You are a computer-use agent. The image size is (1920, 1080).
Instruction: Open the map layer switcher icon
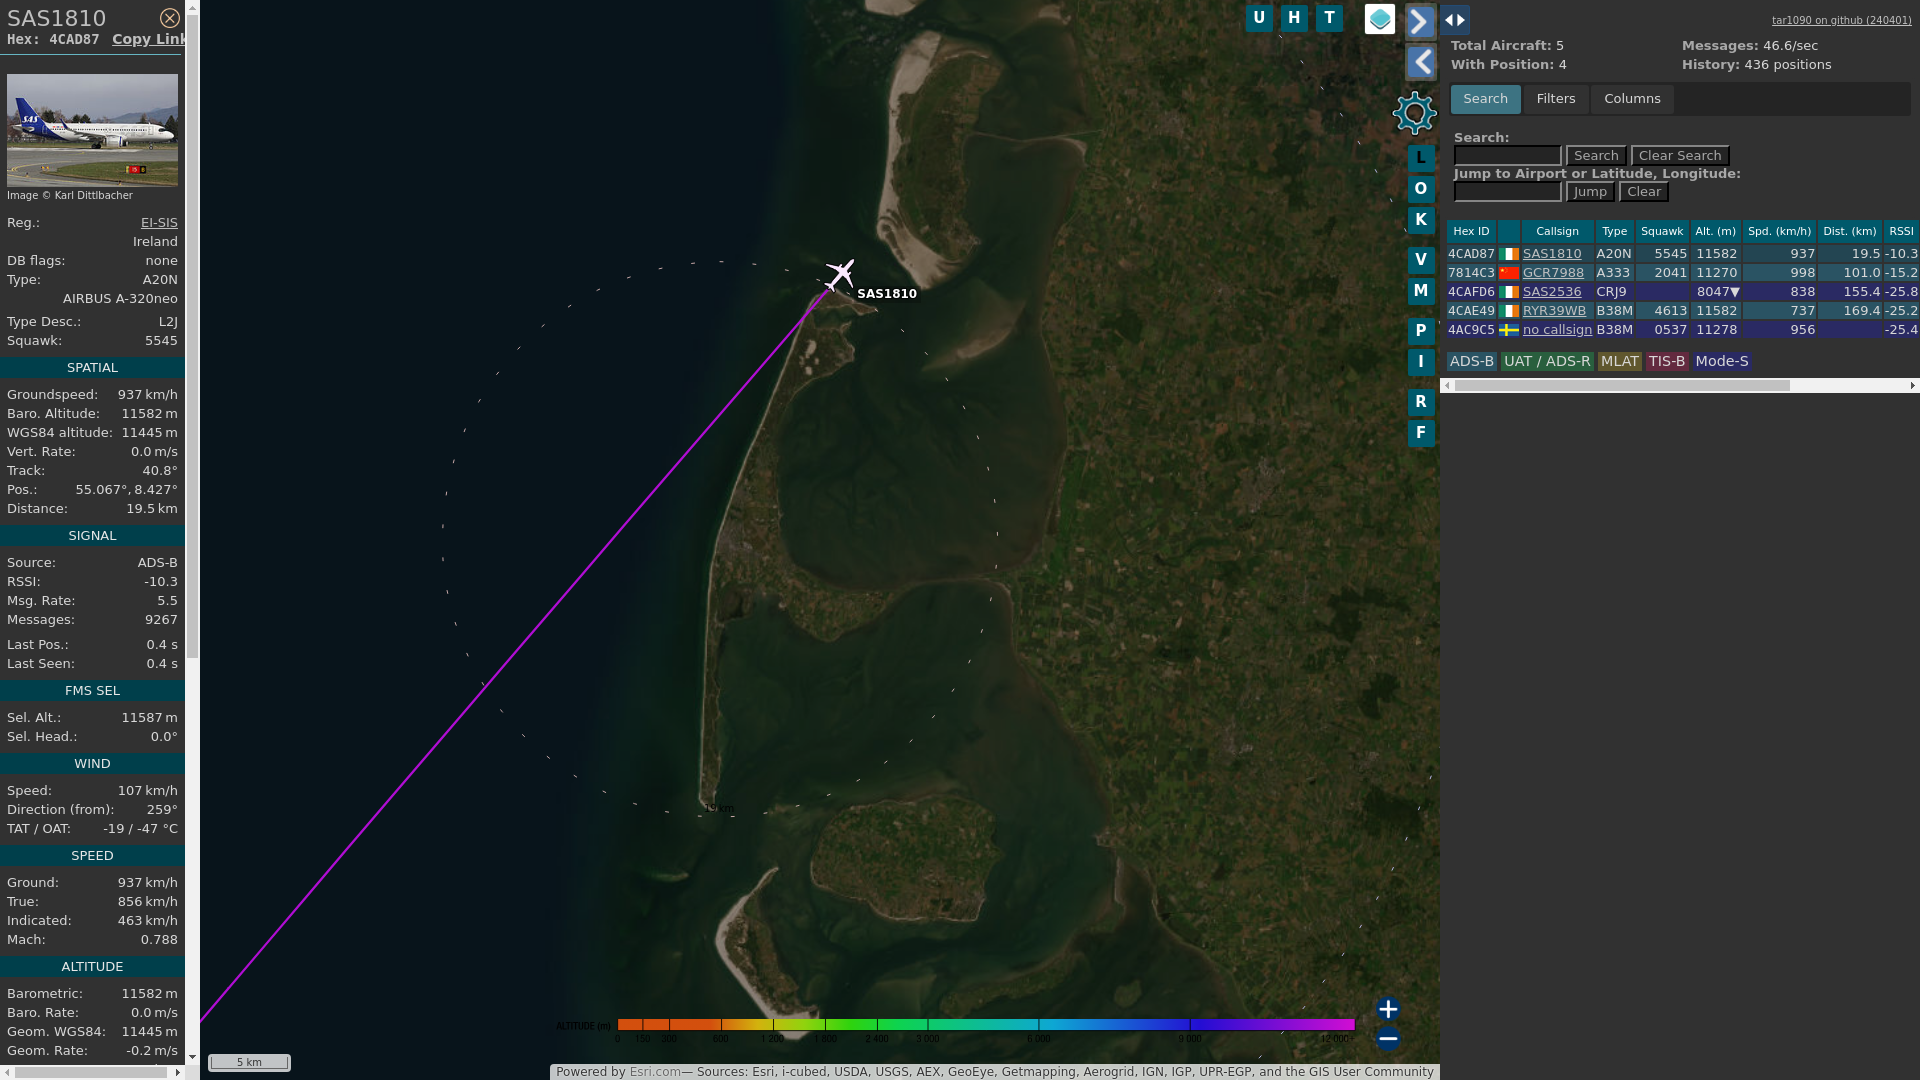pyautogui.click(x=1380, y=19)
